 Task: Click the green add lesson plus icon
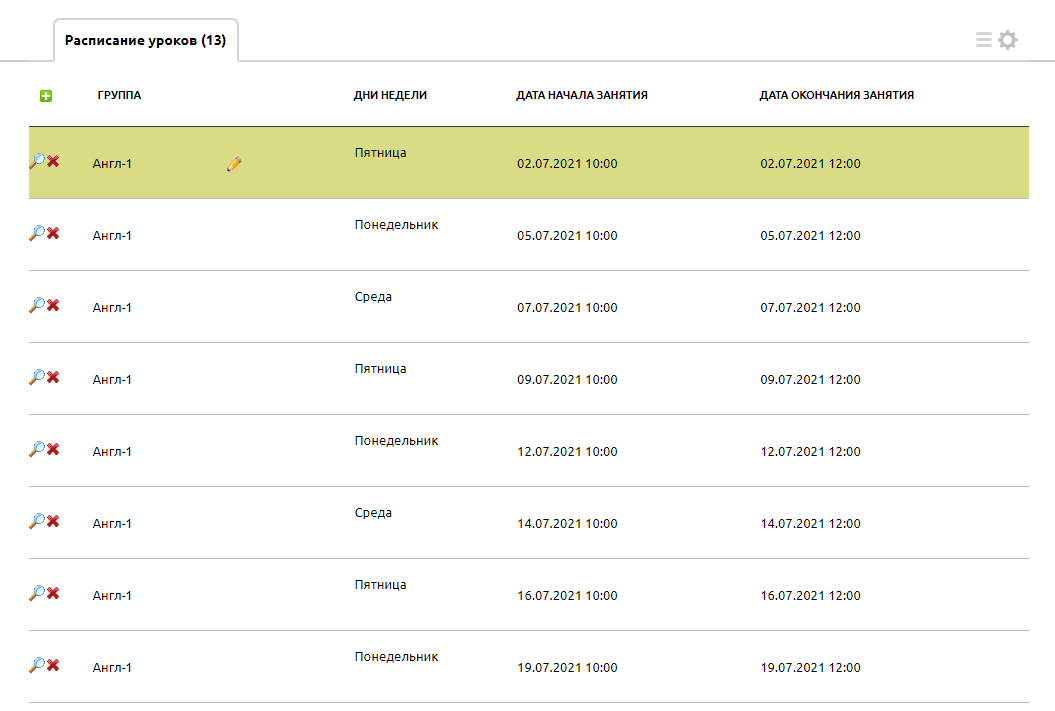click(45, 96)
